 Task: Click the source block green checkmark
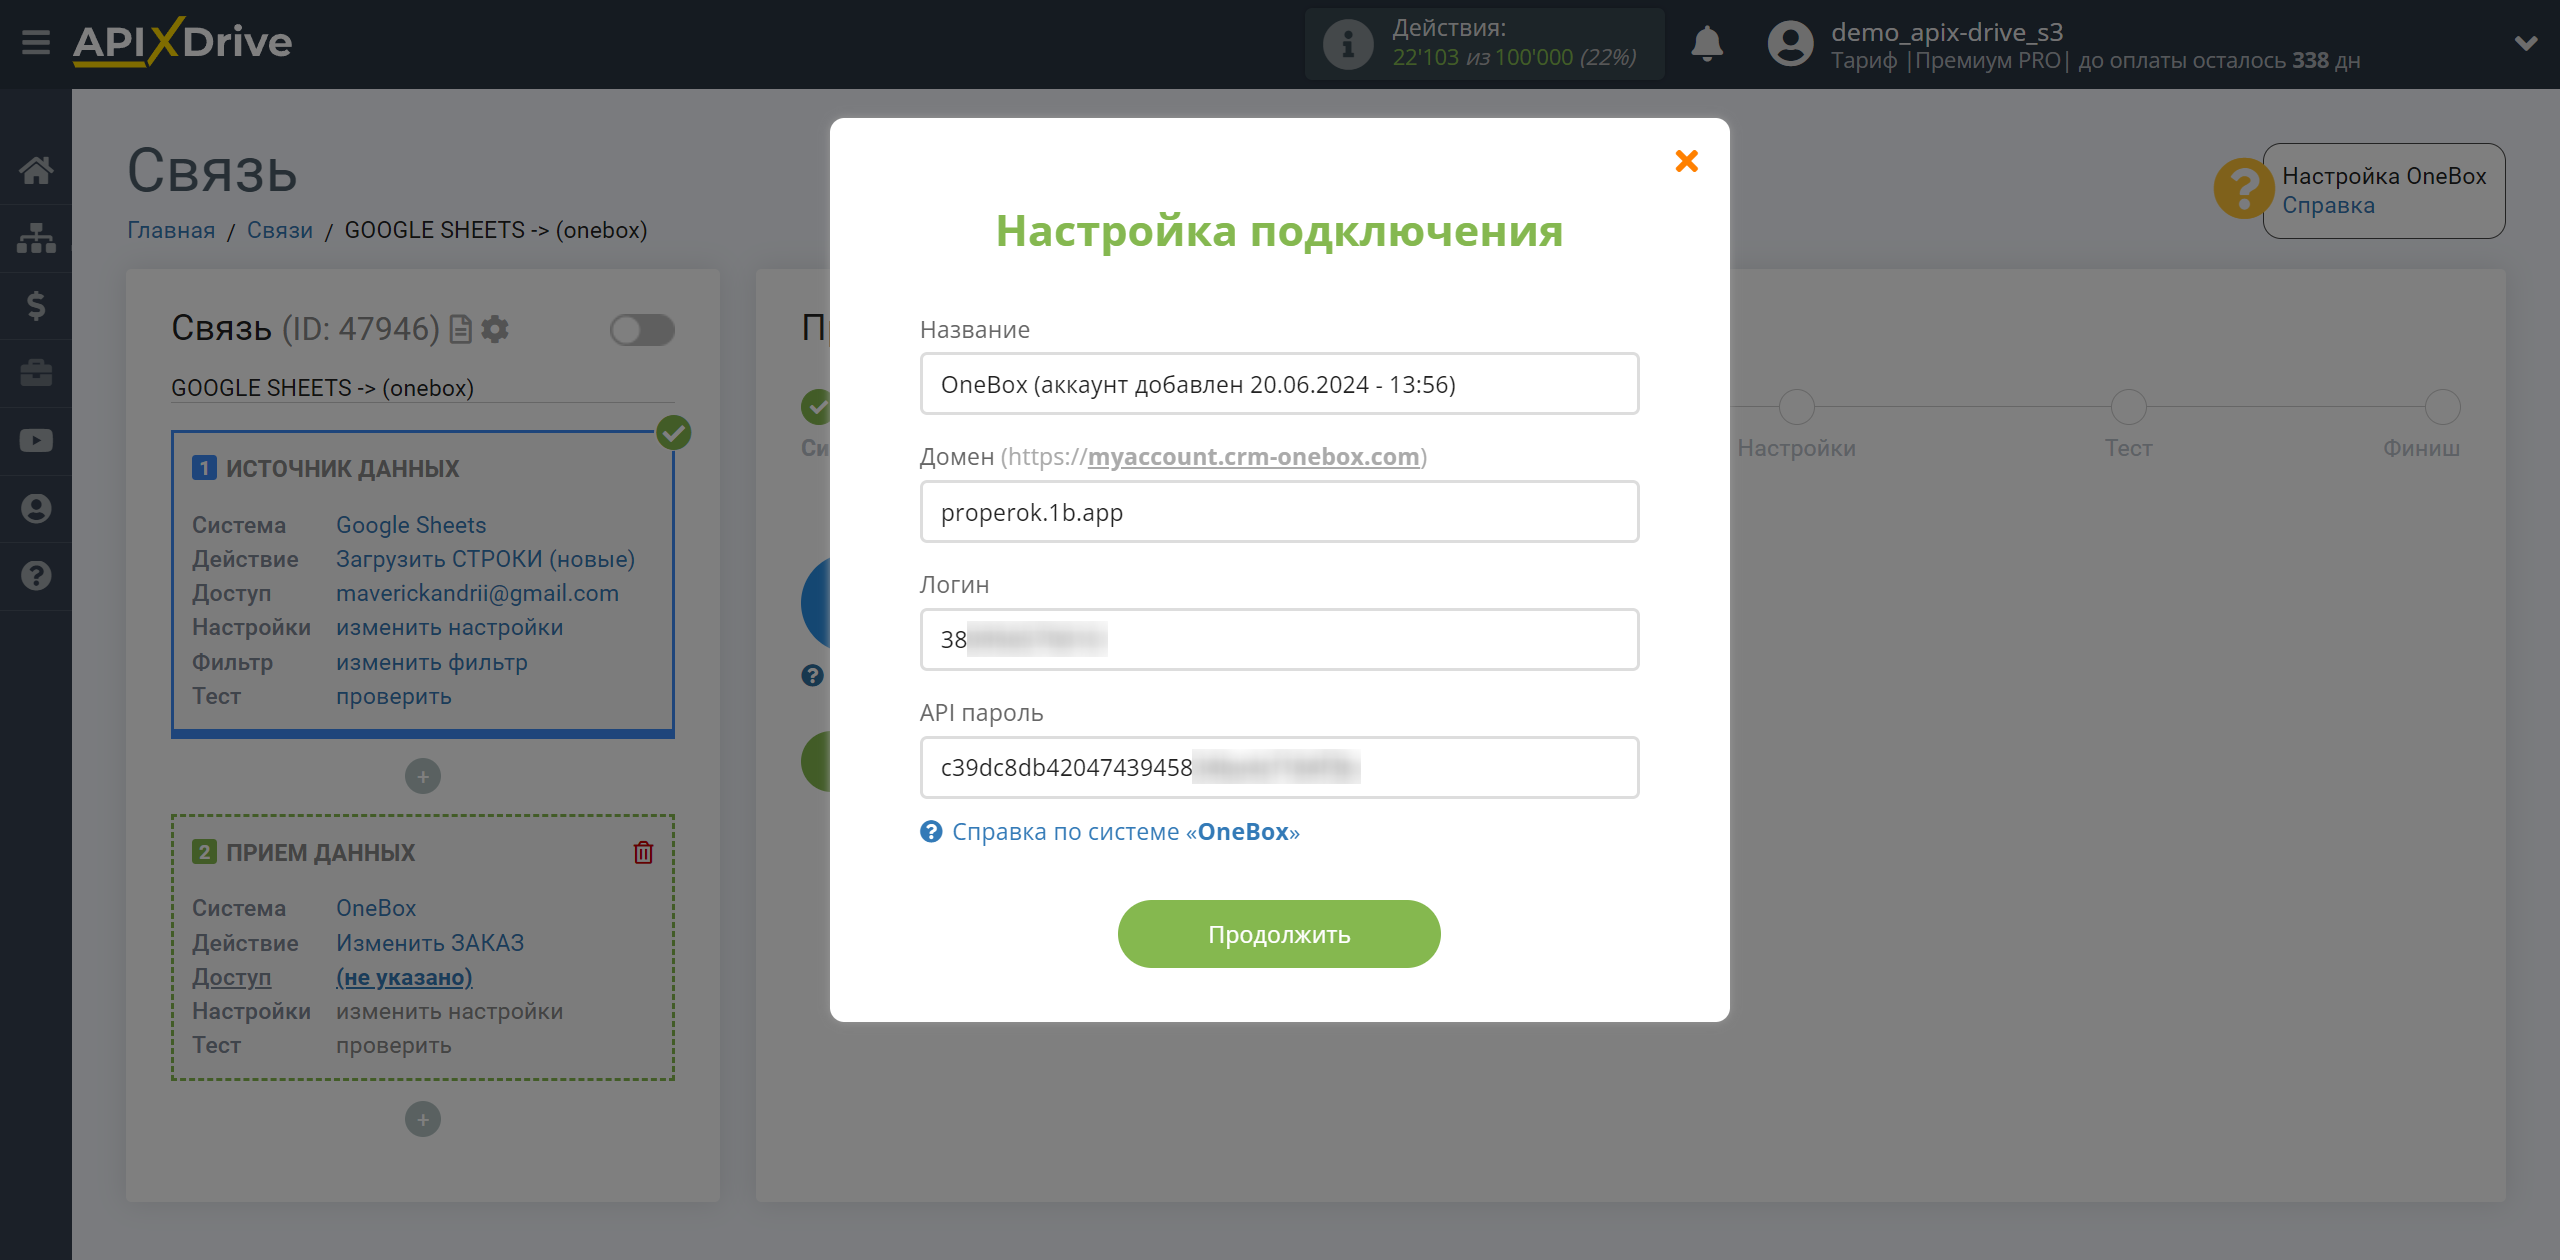(x=674, y=433)
